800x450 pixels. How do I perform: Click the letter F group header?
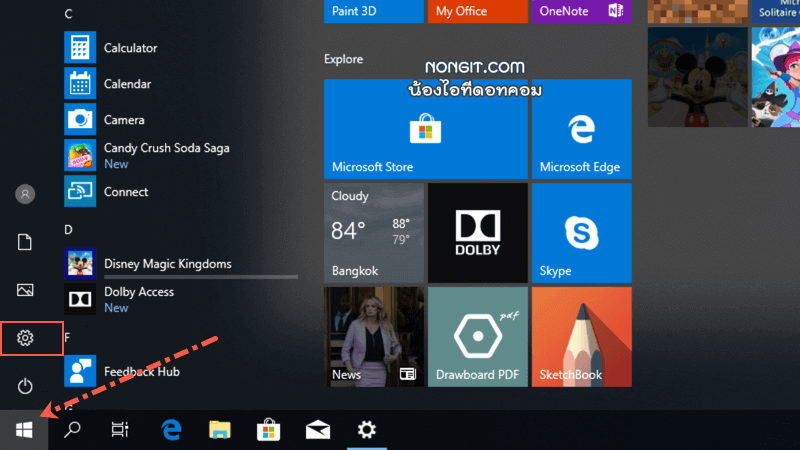pos(67,337)
